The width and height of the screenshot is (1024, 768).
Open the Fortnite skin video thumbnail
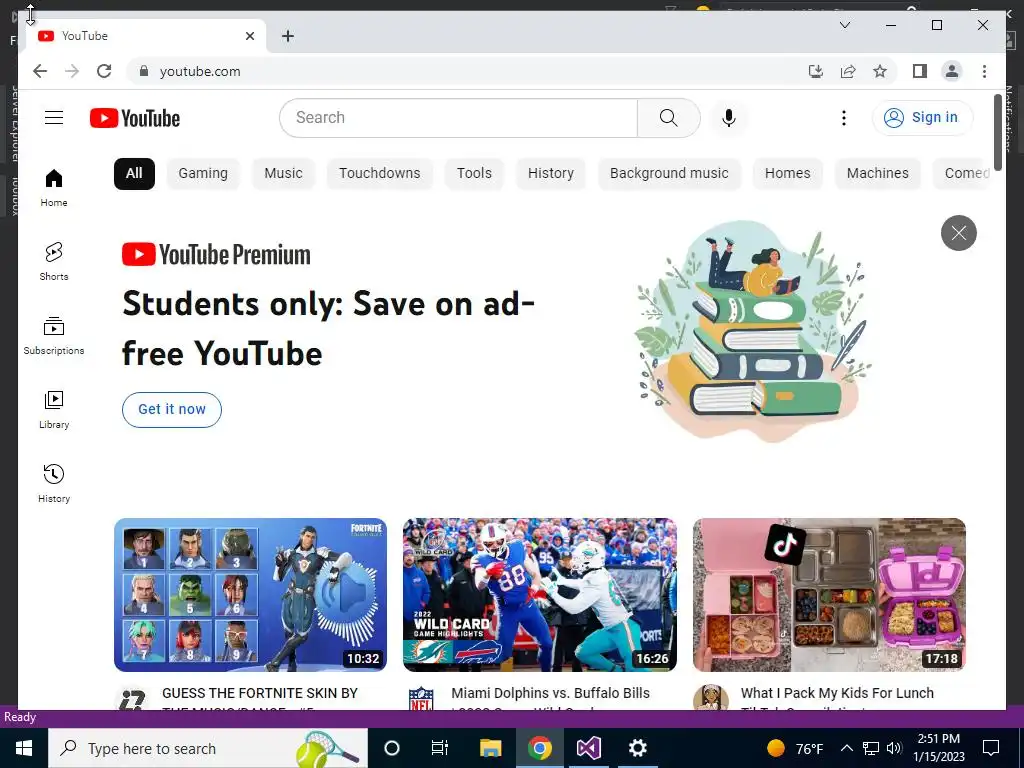coord(250,594)
